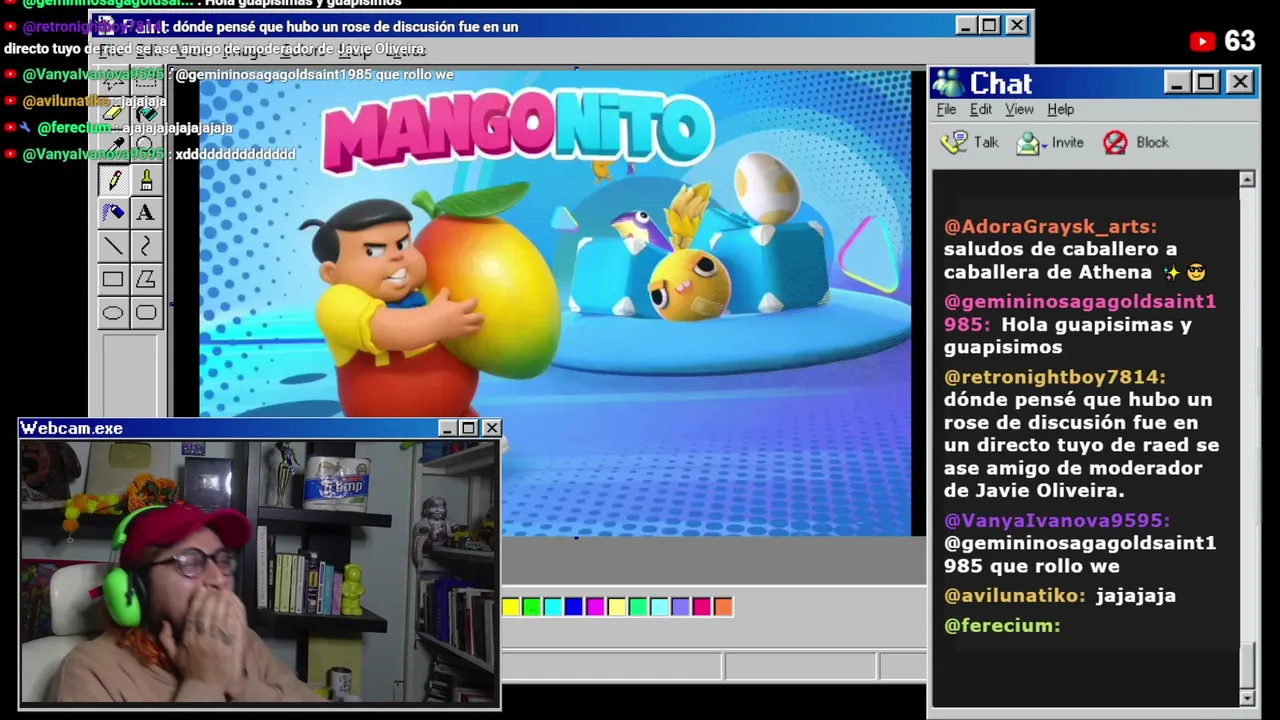Pick the pale cyan palette color
The height and width of the screenshot is (720, 1280).
pyautogui.click(x=659, y=606)
